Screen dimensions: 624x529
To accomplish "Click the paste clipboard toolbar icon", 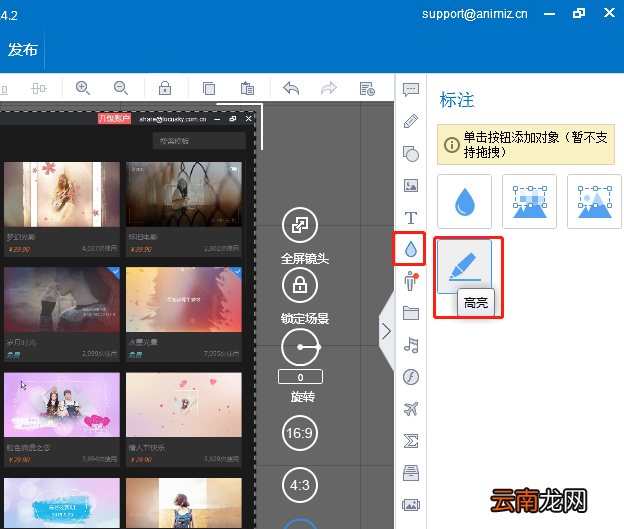I will [x=247, y=88].
